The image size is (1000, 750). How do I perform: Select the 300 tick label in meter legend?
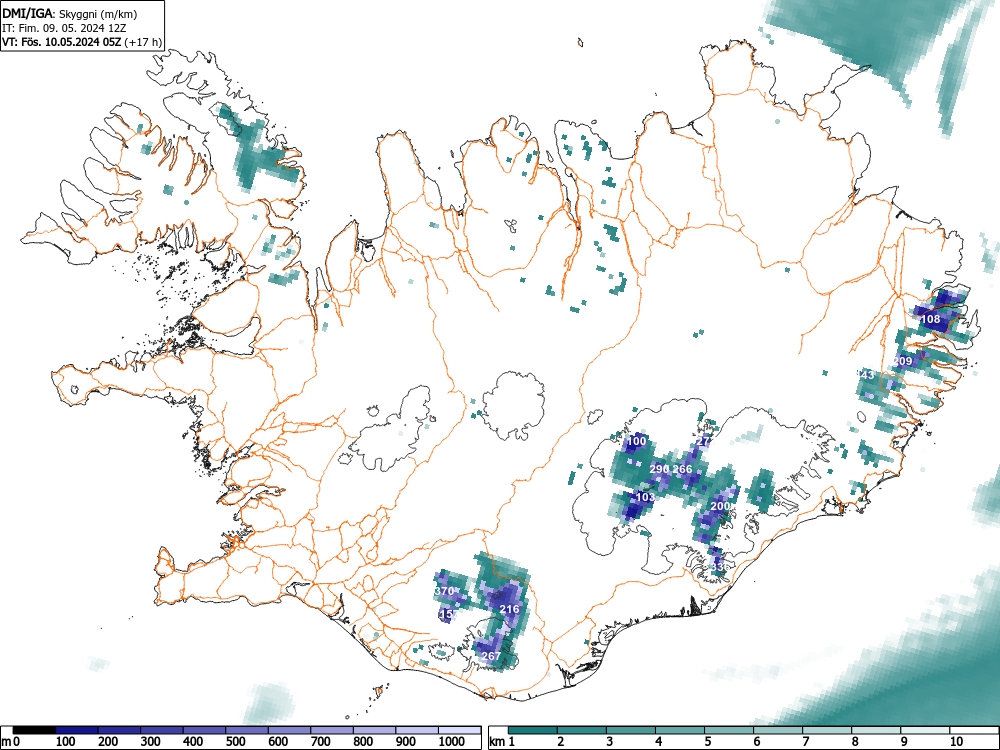click(151, 742)
